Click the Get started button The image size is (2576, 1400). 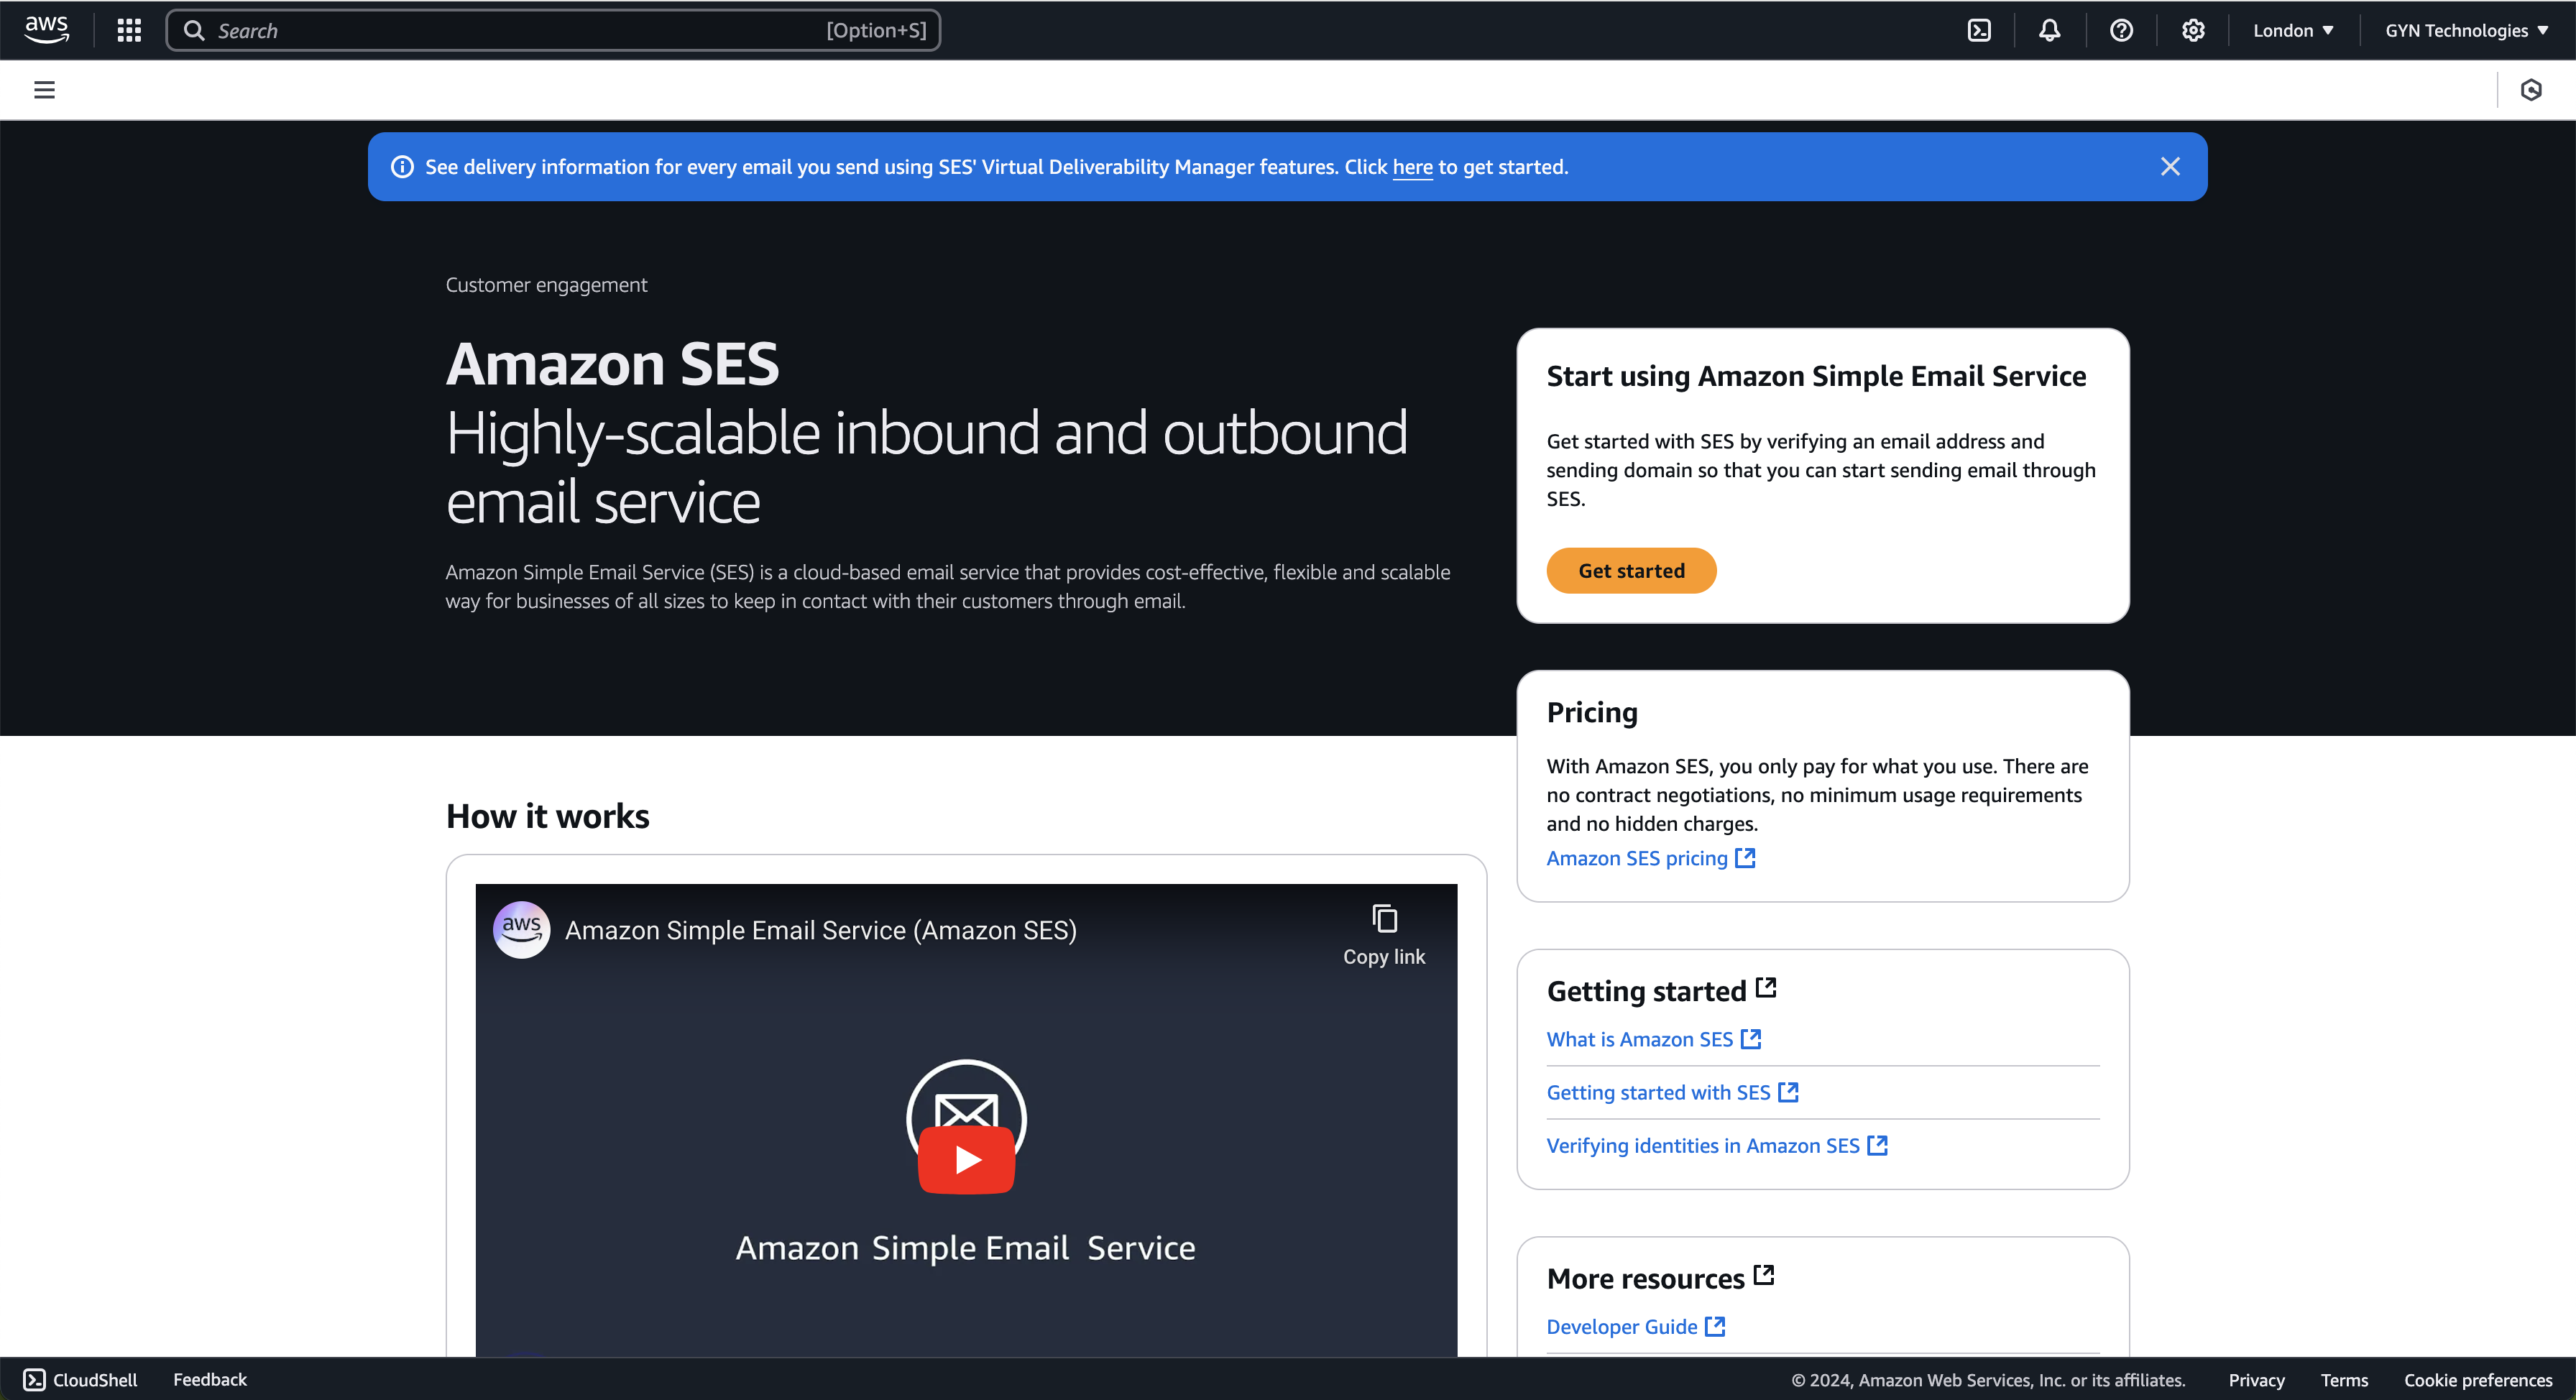coord(1631,571)
